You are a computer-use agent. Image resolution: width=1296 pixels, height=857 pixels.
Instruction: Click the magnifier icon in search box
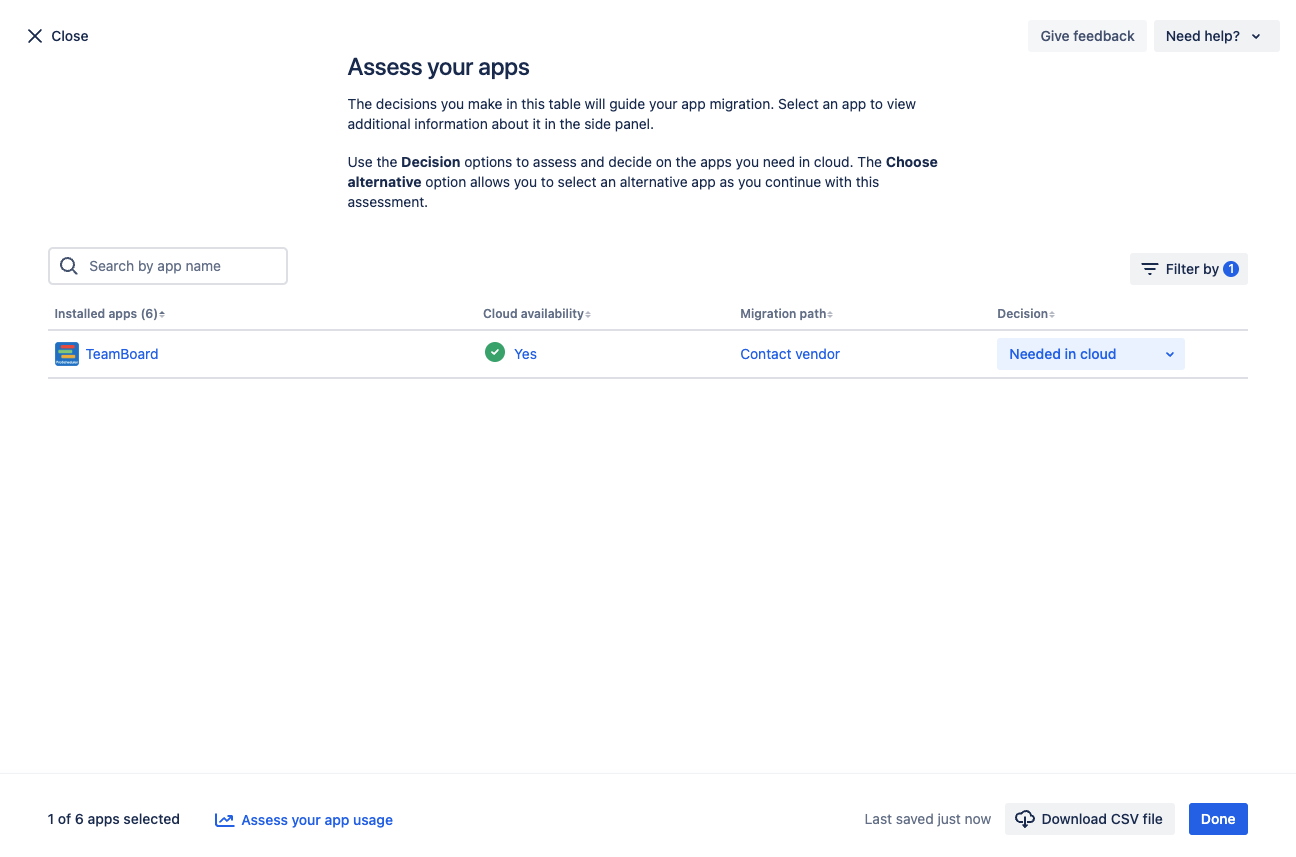tap(69, 266)
